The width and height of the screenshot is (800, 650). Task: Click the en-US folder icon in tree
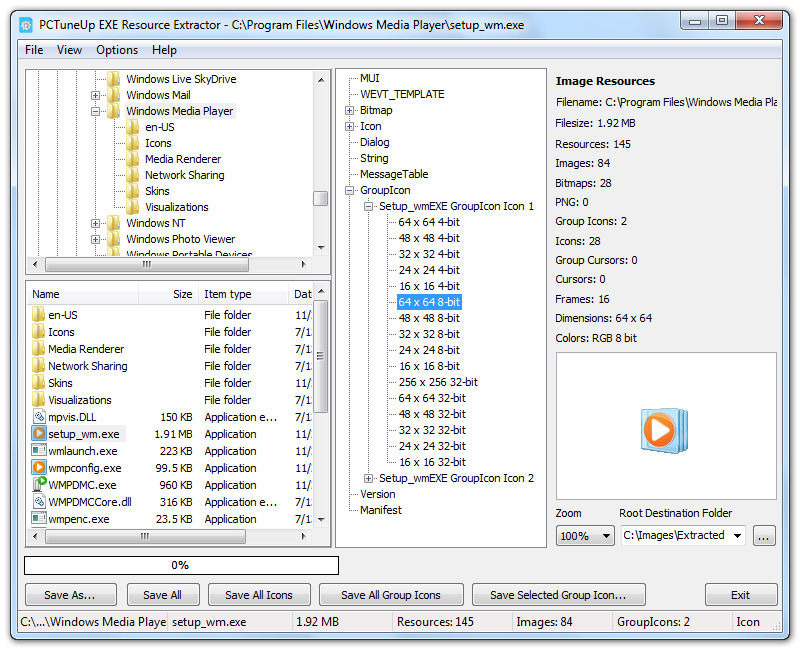point(133,127)
